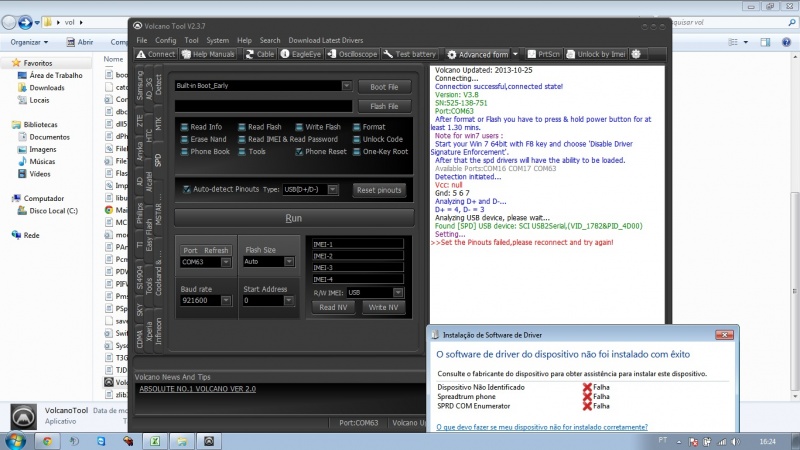Open driver help link in install dialog

point(542,427)
